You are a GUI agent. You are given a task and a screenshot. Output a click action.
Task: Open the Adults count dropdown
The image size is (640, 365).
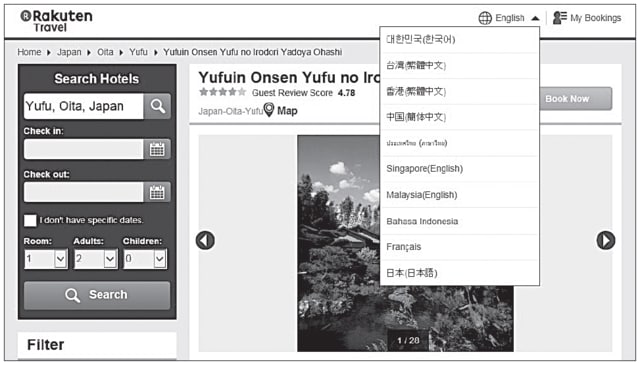coord(96,259)
